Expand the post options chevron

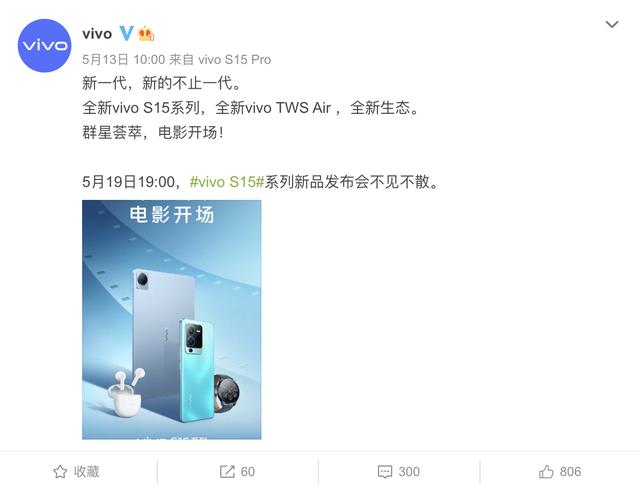(x=611, y=24)
